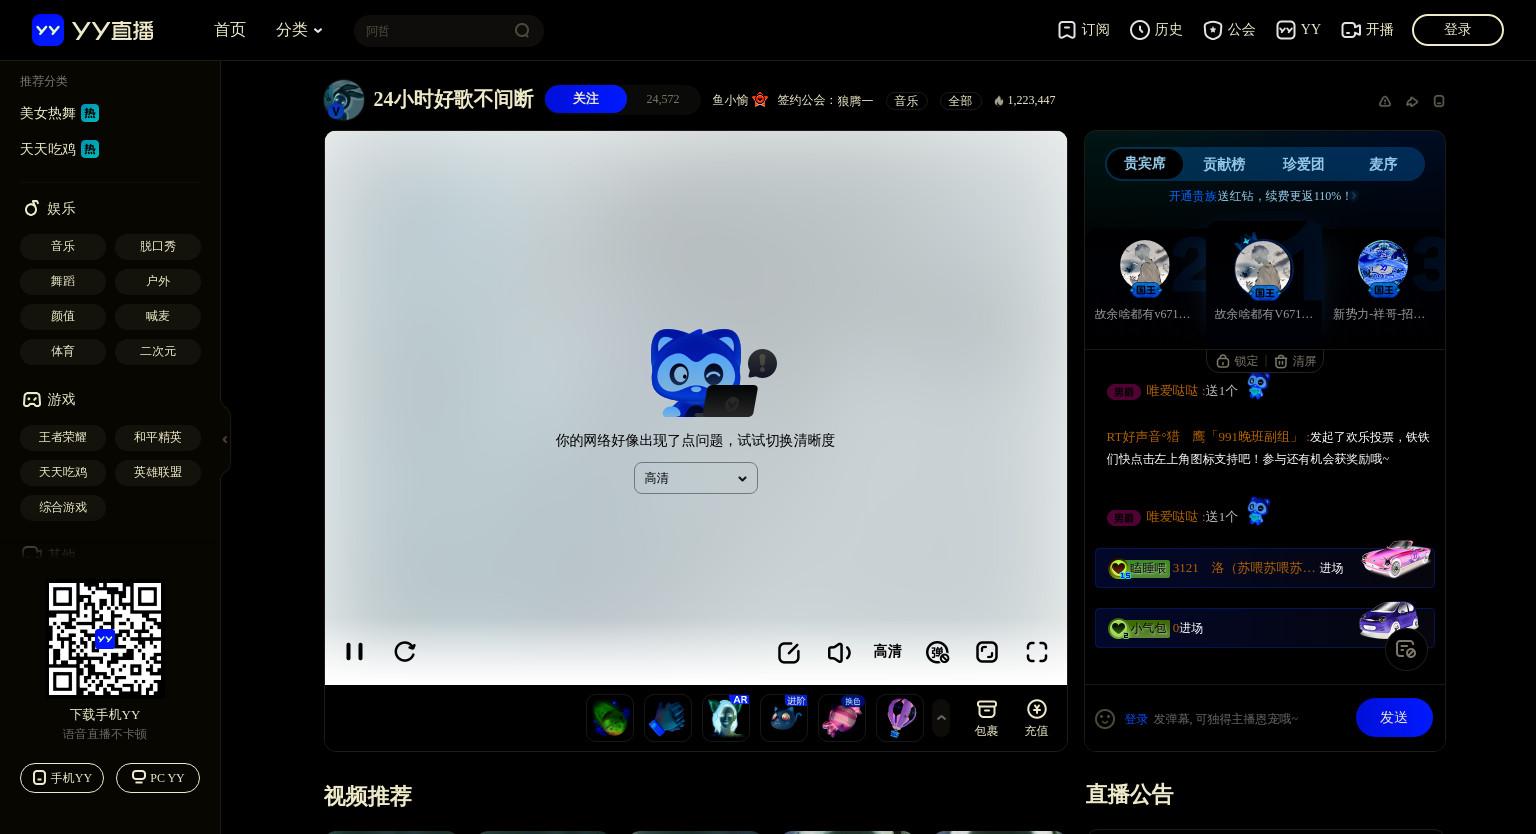Viewport: 1536px width, 834px height.
Task: Click the 全部 tag in channel header
Action: [x=960, y=101]
